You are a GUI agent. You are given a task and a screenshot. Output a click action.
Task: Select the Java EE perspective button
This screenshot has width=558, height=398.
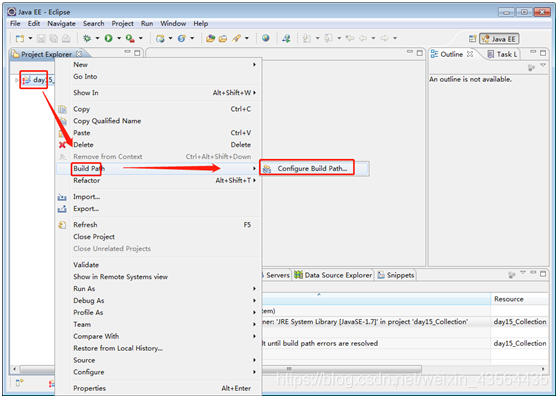point(499,39)
